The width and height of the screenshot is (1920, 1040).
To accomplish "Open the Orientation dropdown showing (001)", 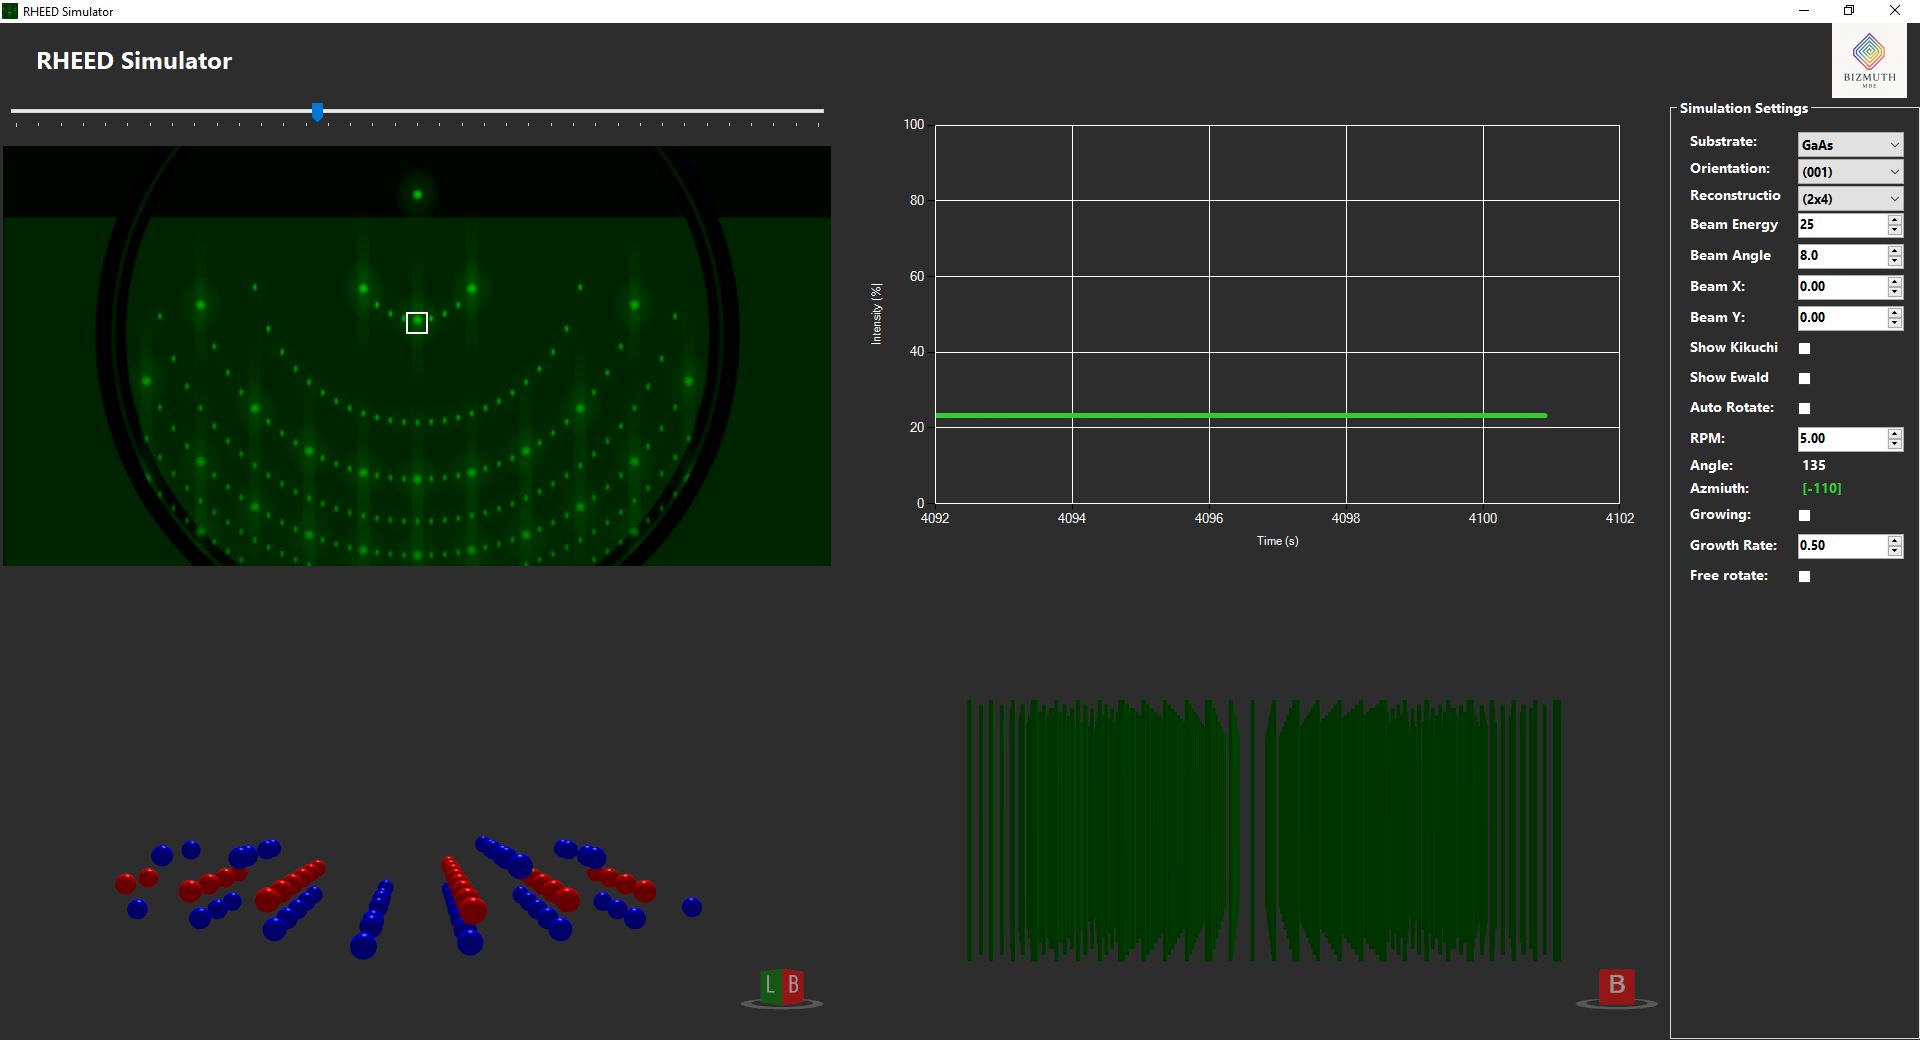I will click(x=1849, y=171).
